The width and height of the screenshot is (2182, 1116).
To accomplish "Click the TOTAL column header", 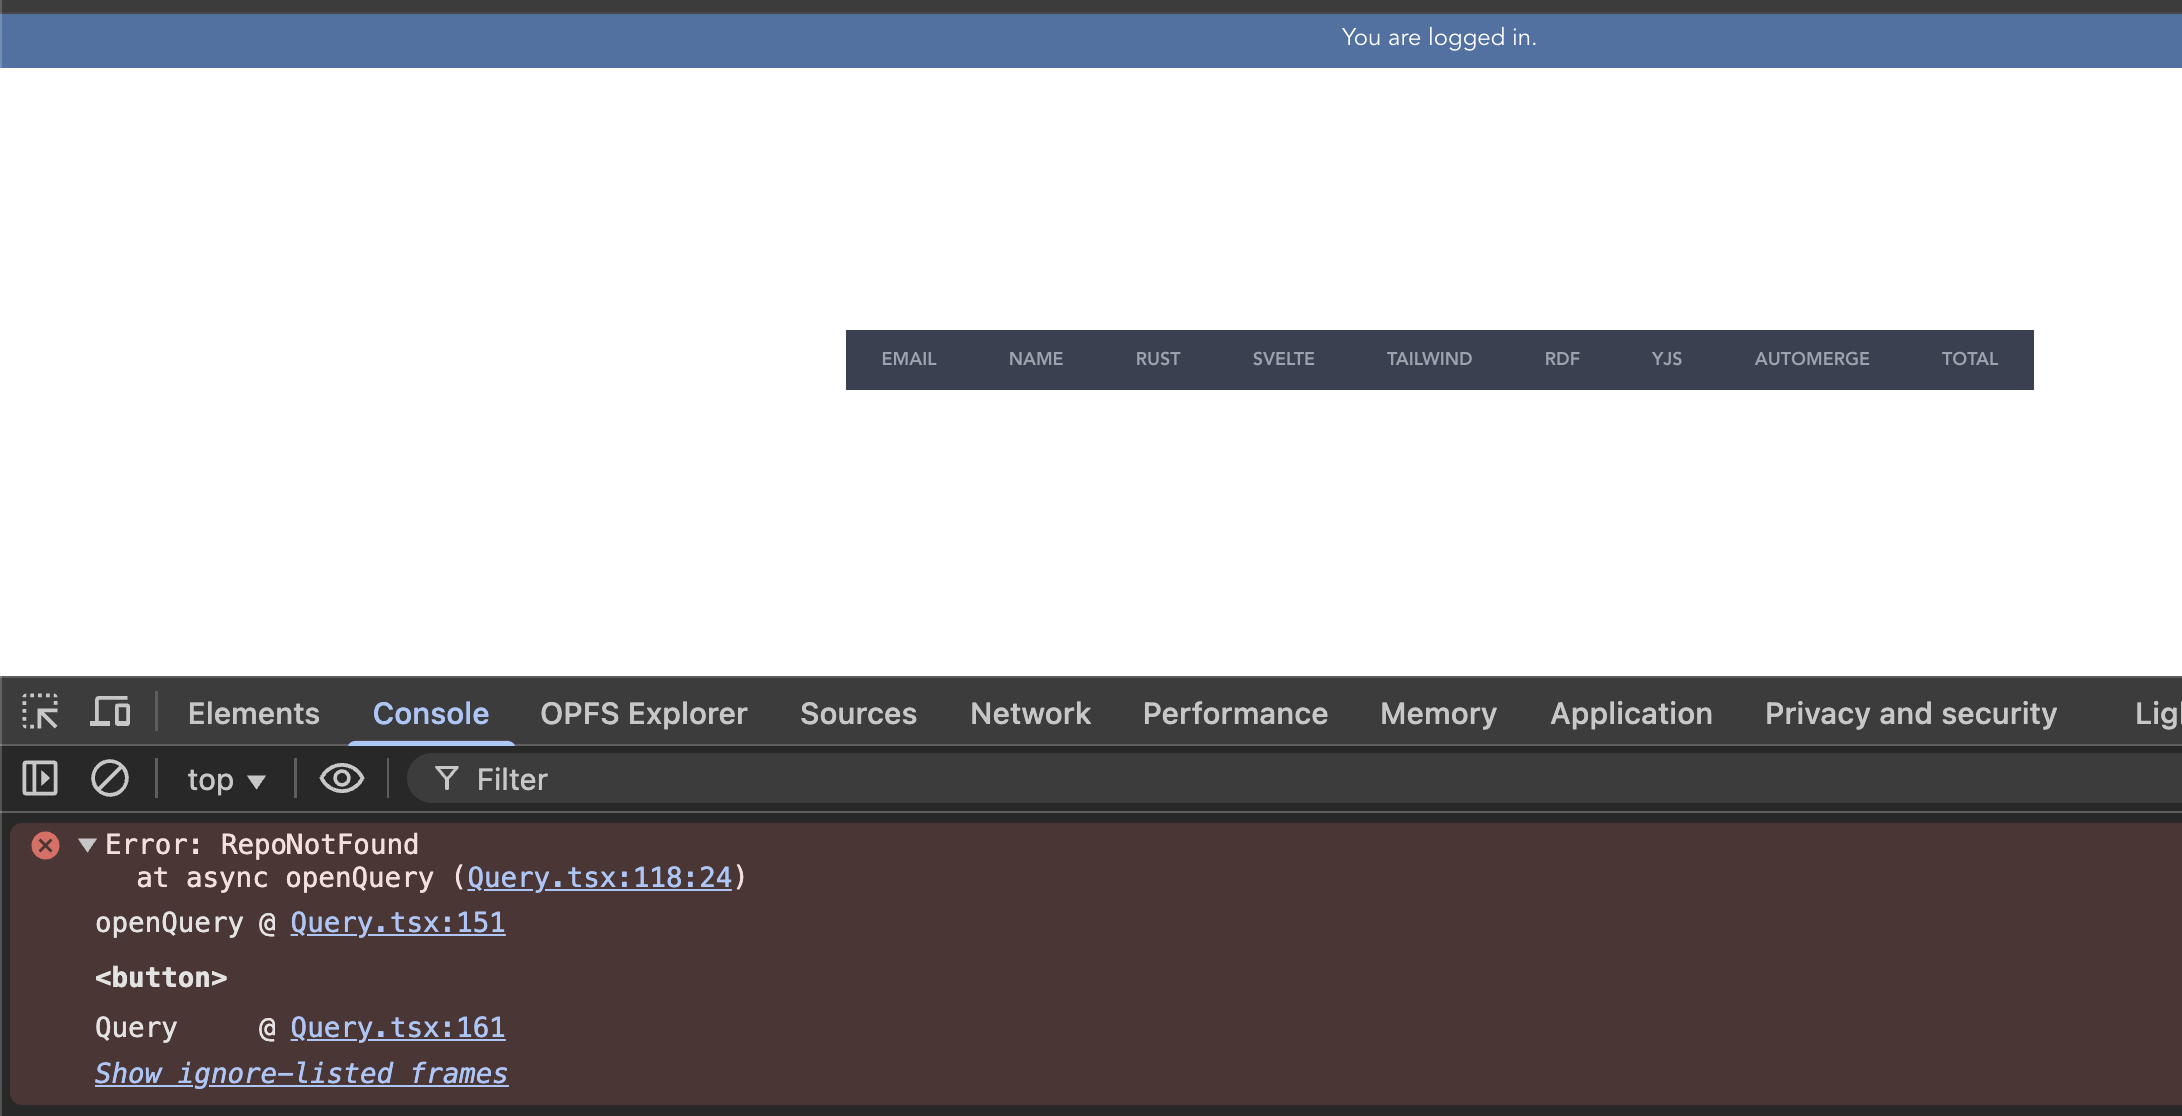I will [1969, 359].
